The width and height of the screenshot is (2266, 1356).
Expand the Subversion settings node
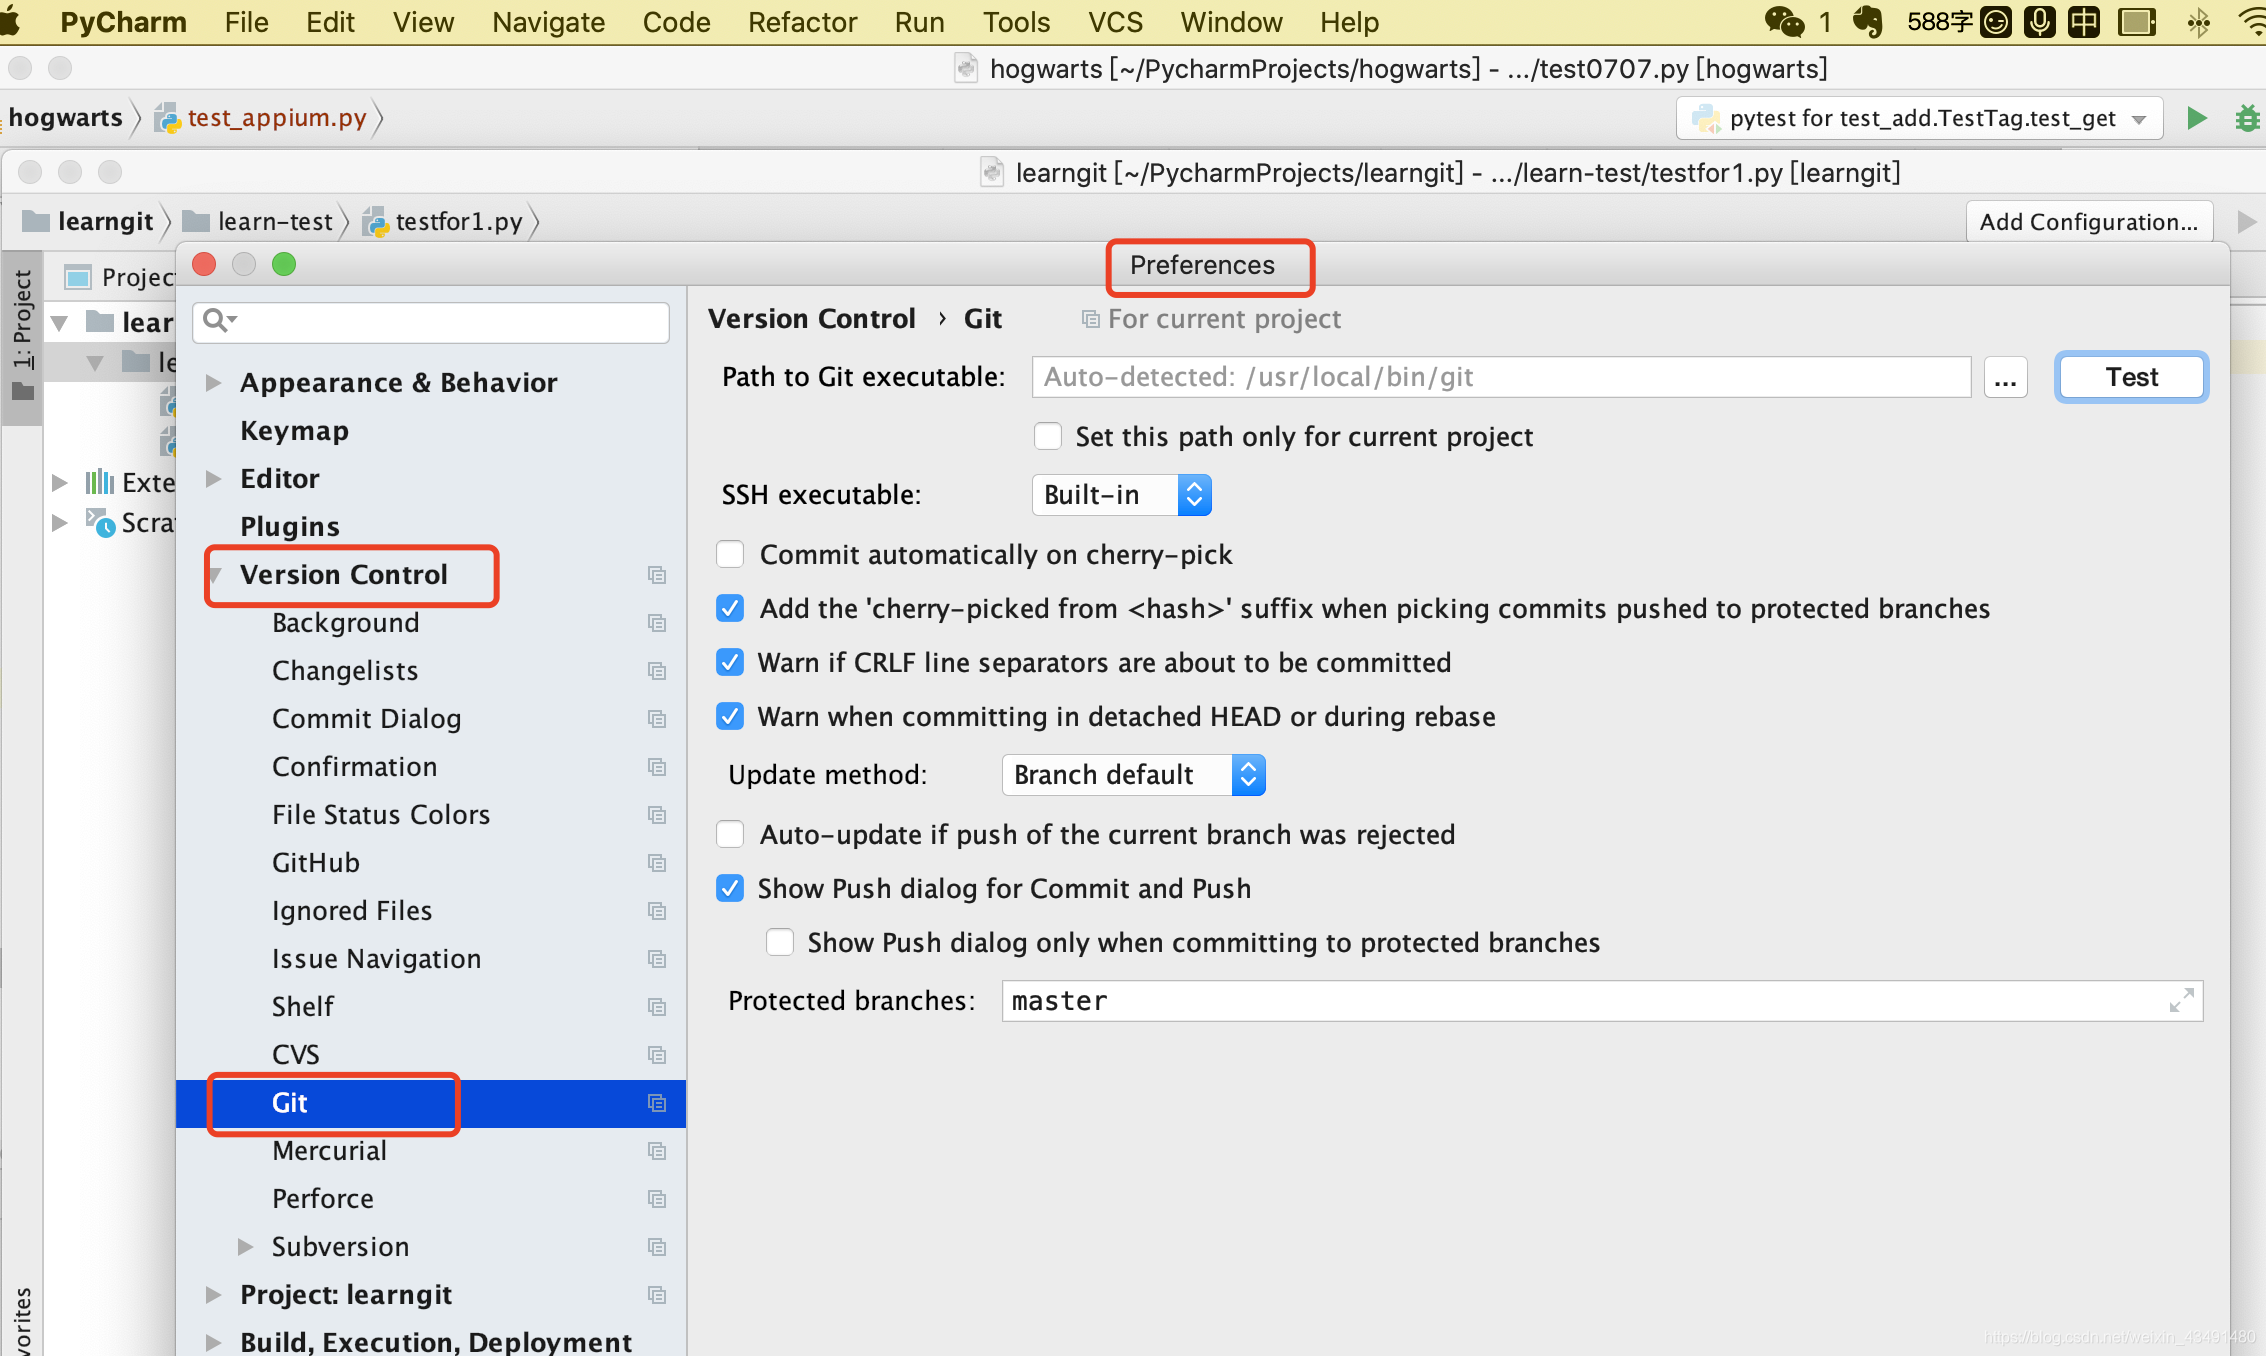tap(245, 1247)
